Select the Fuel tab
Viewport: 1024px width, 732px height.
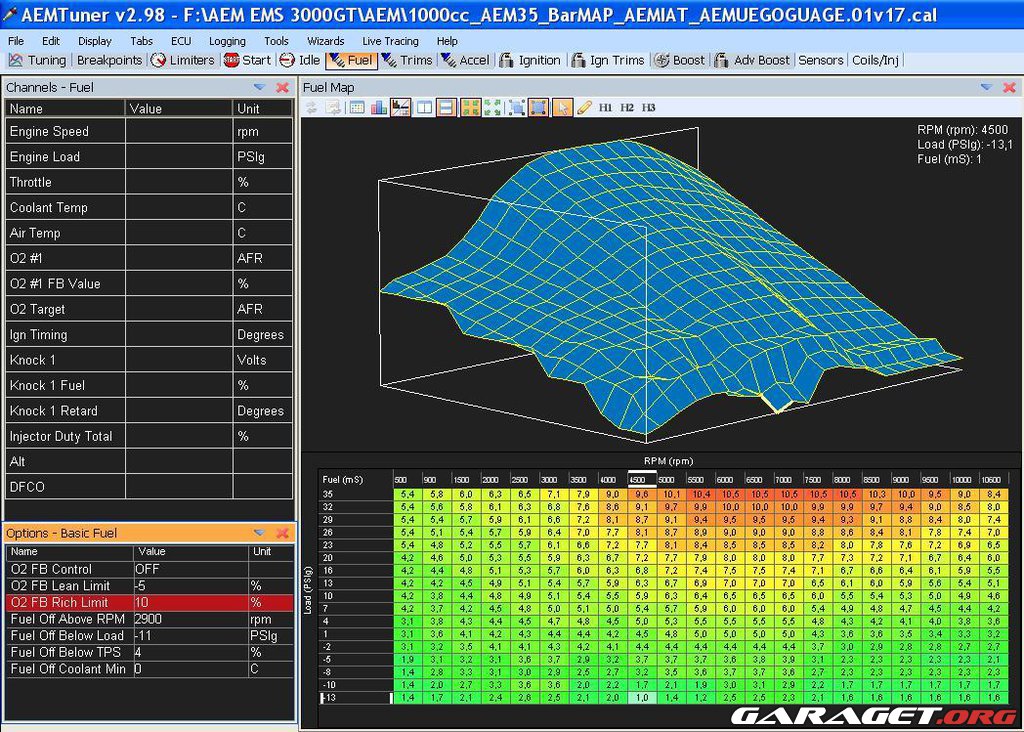click(351, 61)
